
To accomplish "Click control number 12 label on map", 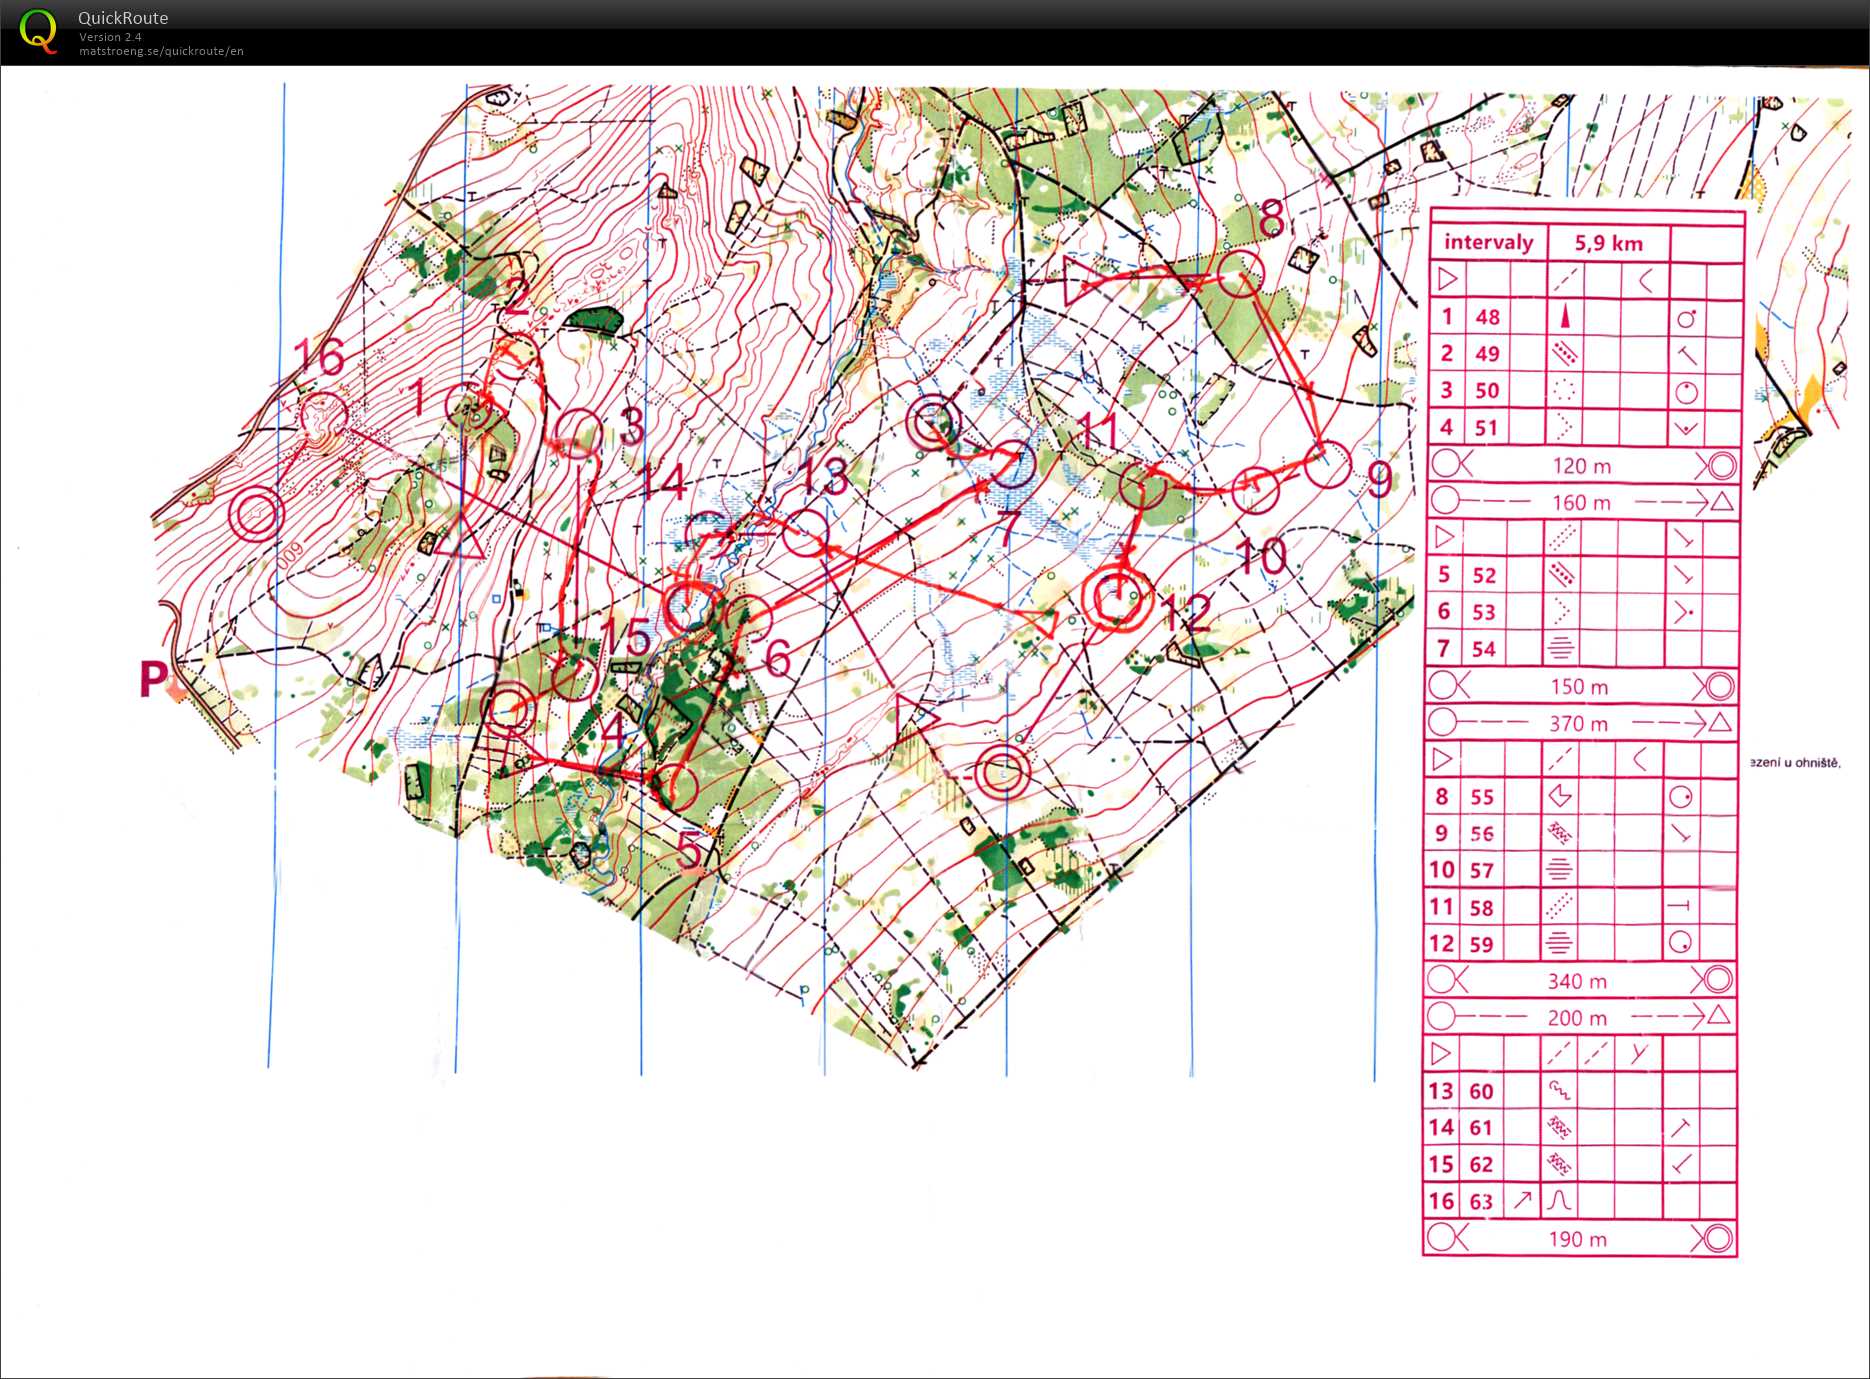I will (1187, 612).
